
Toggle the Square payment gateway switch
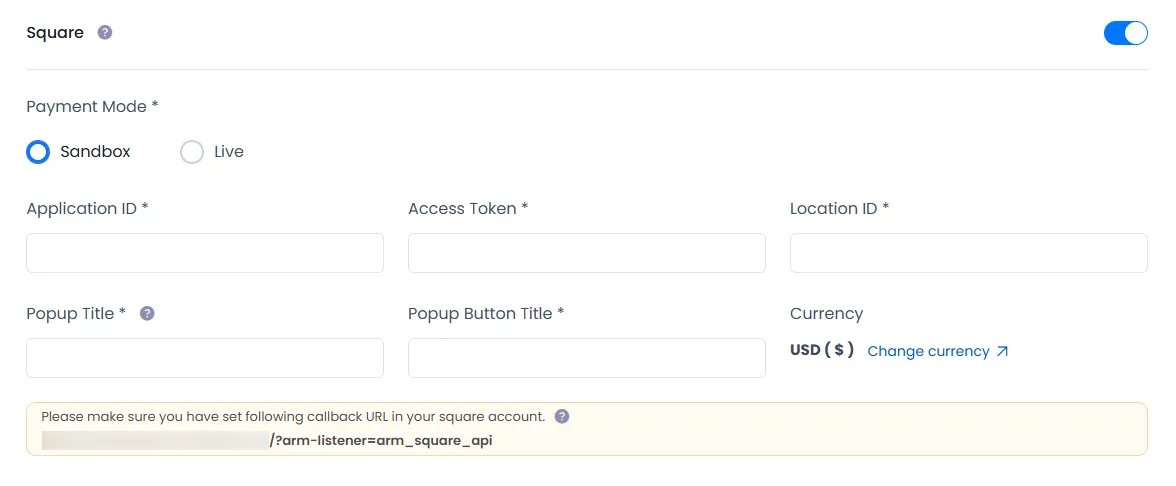point(1125,33)
